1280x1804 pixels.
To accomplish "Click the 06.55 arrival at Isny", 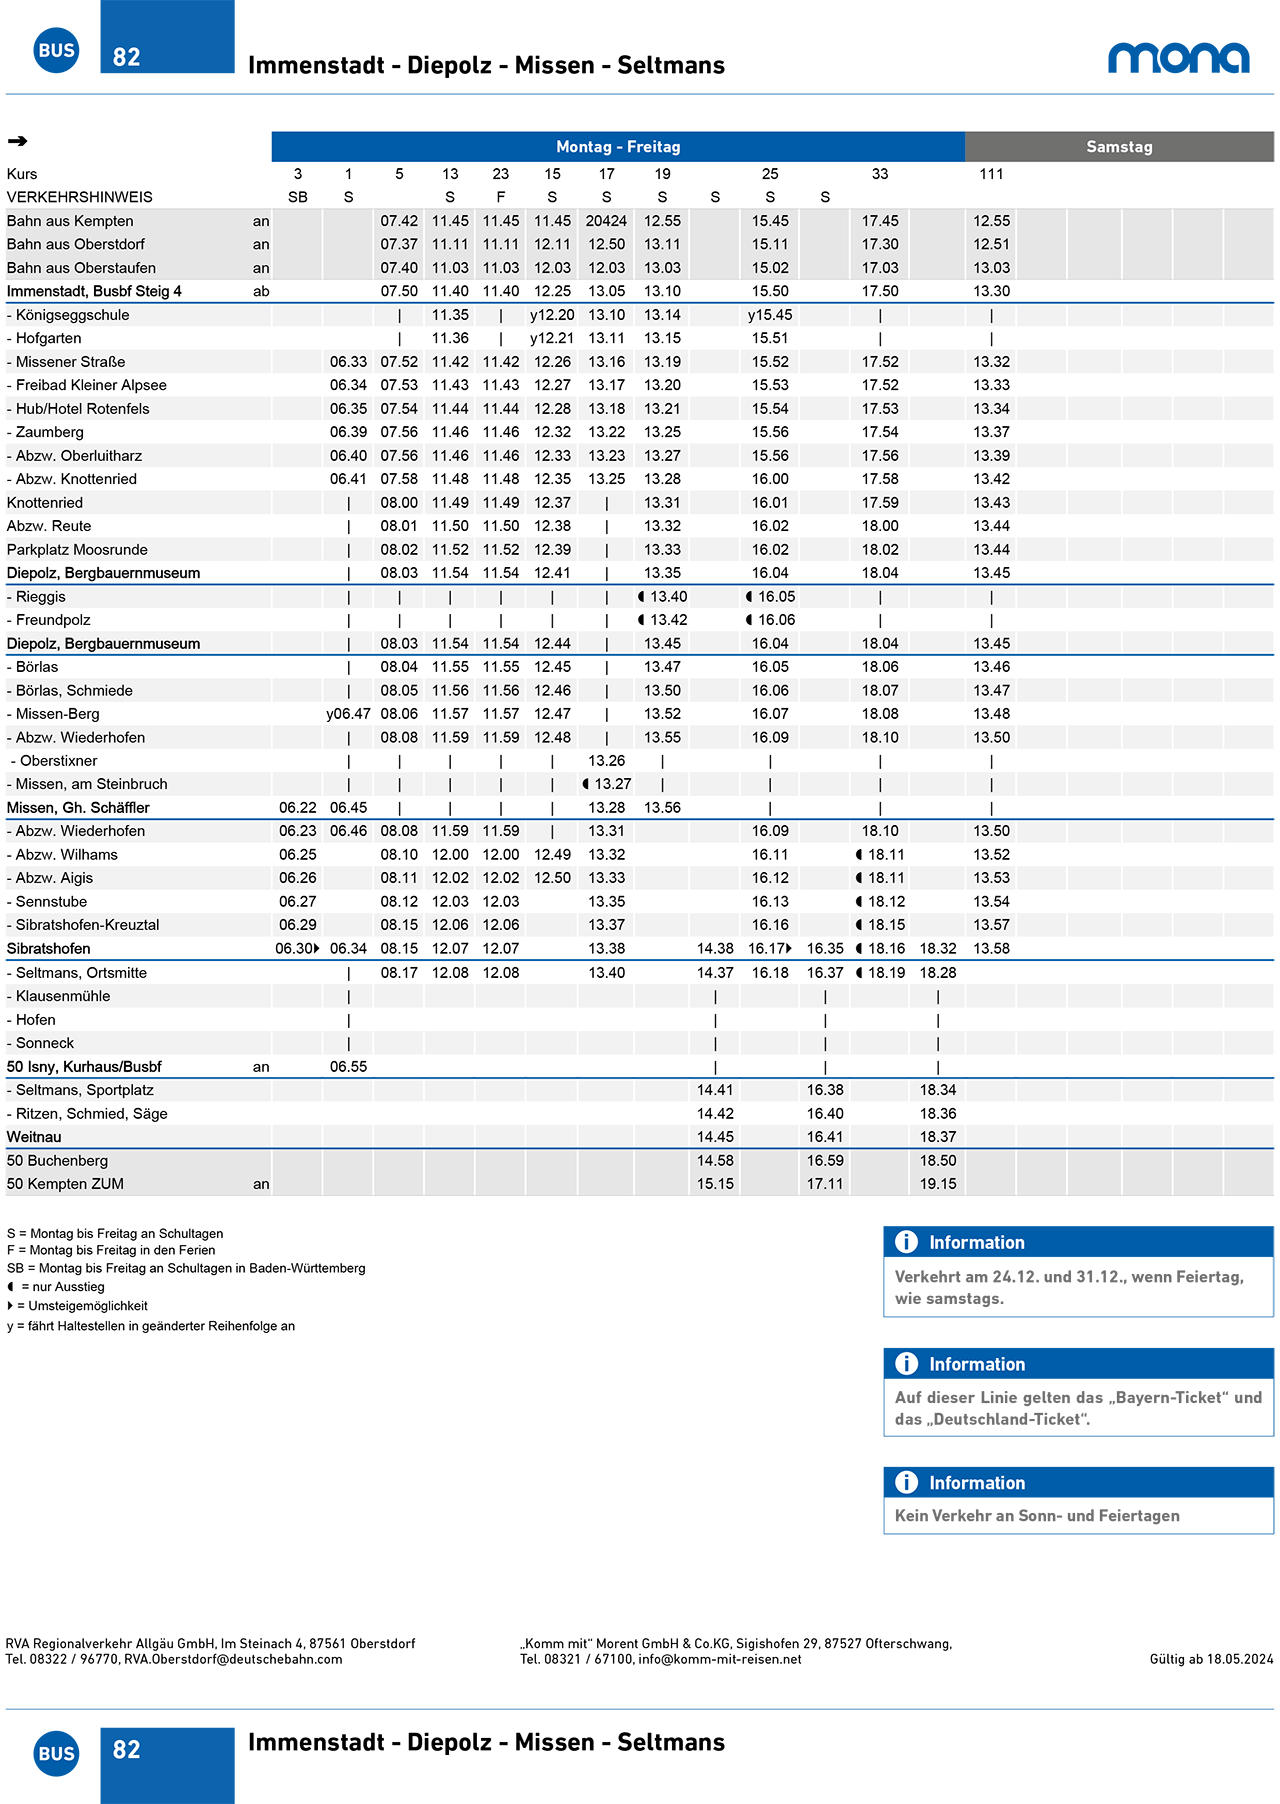I will 348,1067.
